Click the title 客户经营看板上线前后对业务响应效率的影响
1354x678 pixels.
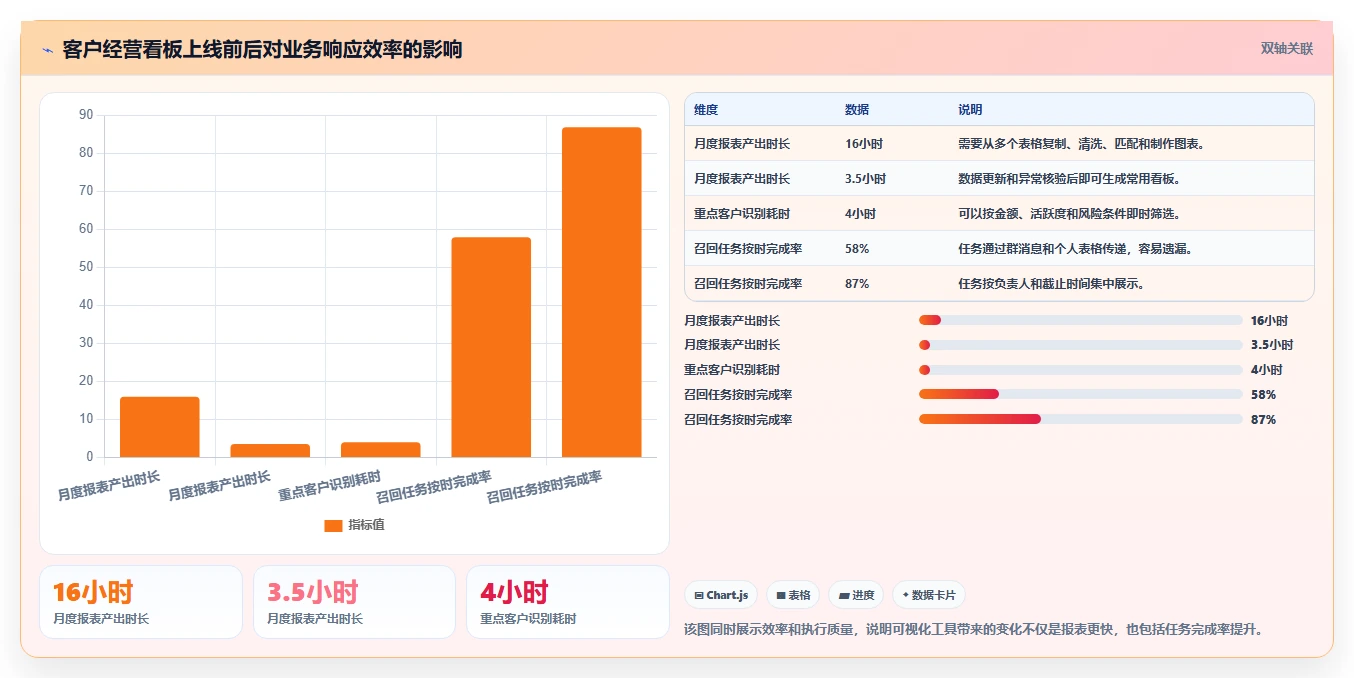(x=262, y=49)
